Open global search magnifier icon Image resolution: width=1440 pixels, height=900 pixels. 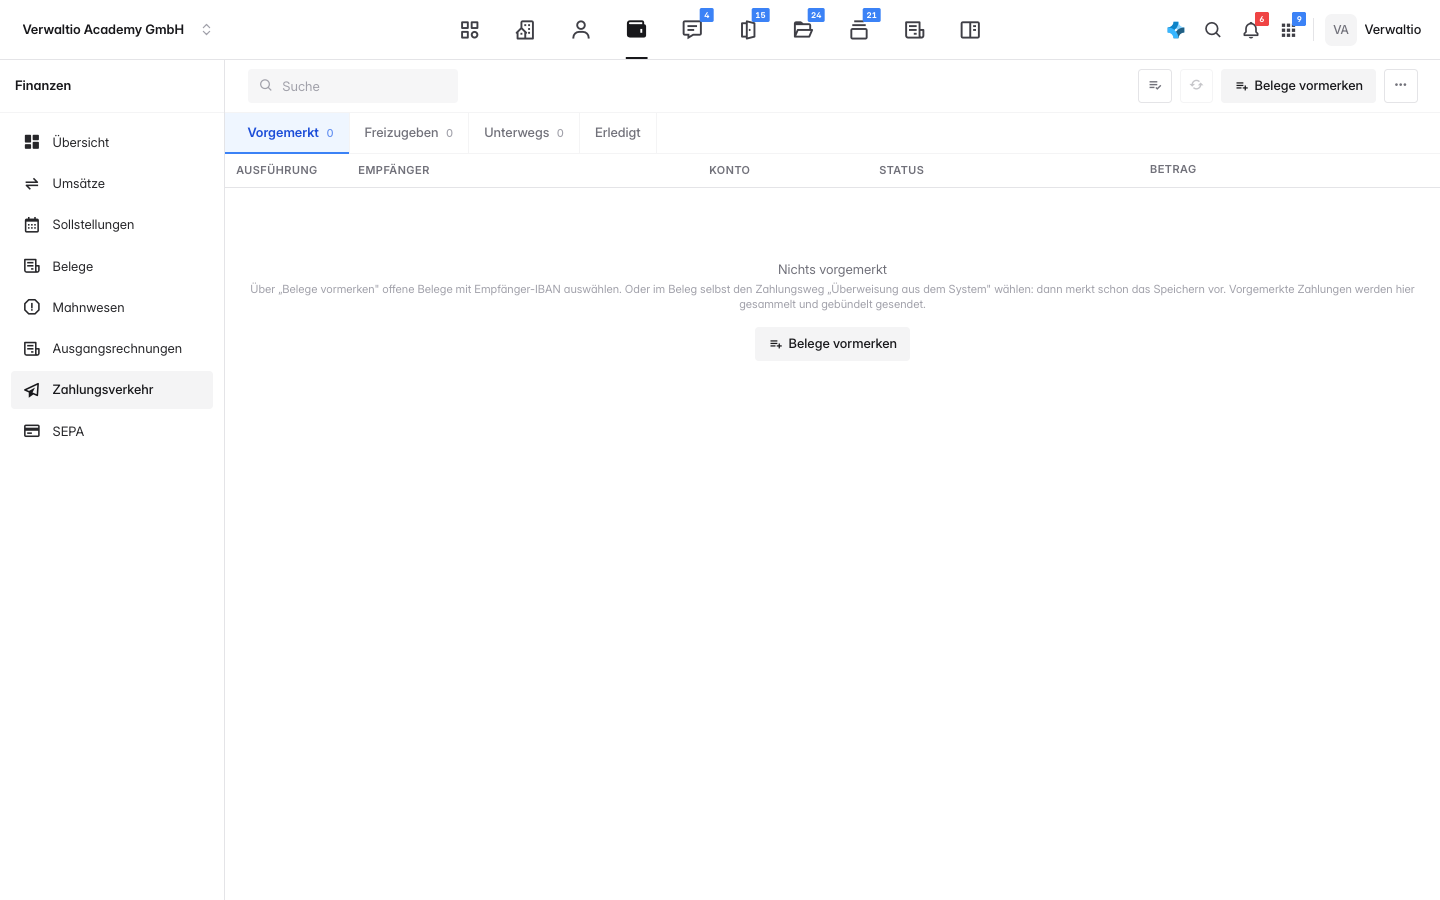coord(1213,30)
